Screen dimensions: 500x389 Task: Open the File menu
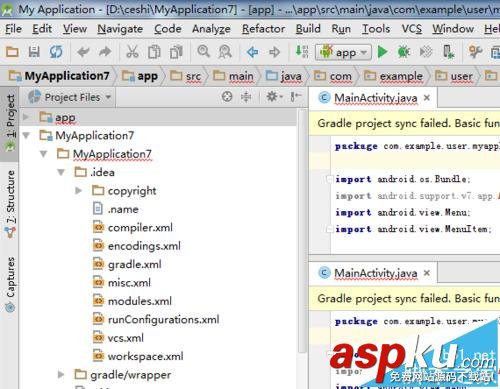pyautogui.click(x=13, y=29)
